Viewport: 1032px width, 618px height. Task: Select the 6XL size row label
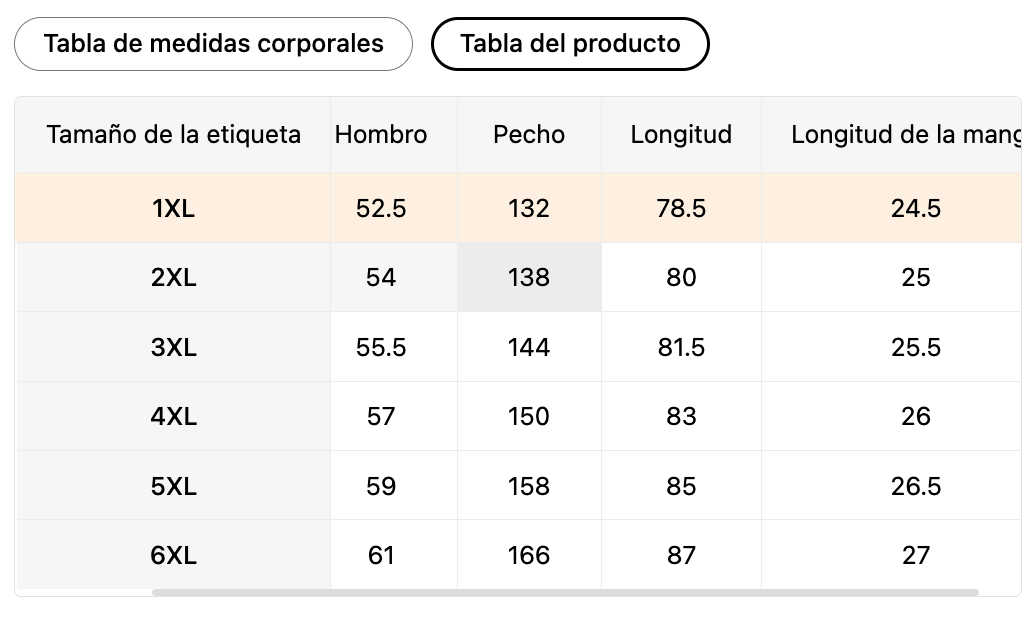pos(173,555)
